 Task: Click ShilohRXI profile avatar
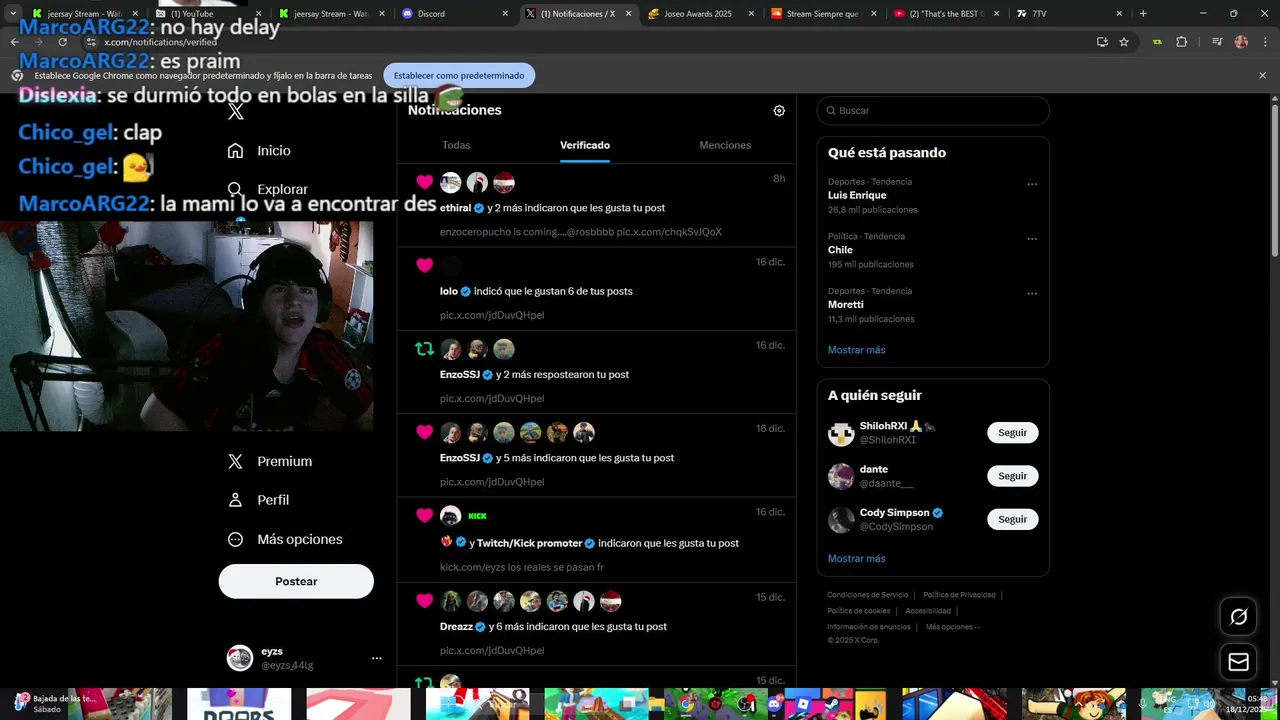(x=841, y=433)
